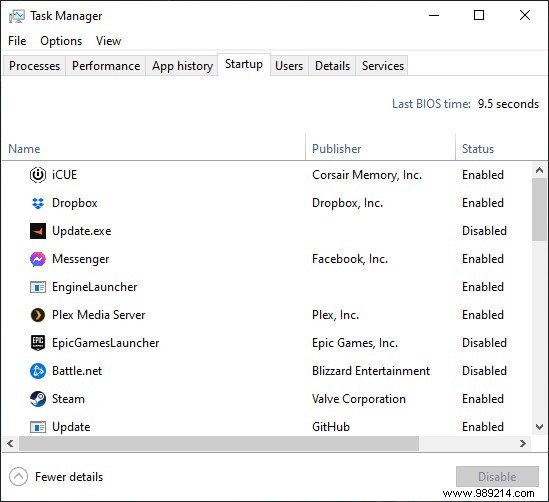This screenshot has height=502, width=549.
Task: Click the Dropbox, Inc. publisher cell
Action: click(347, 203)
